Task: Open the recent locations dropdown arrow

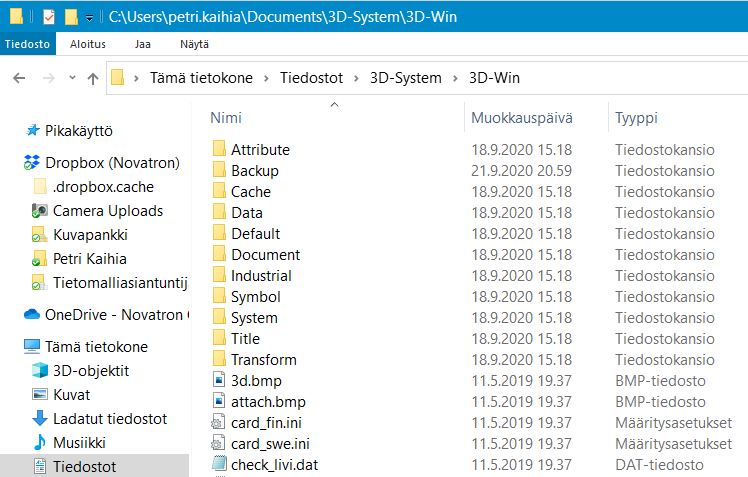Action: coord(71,78)
